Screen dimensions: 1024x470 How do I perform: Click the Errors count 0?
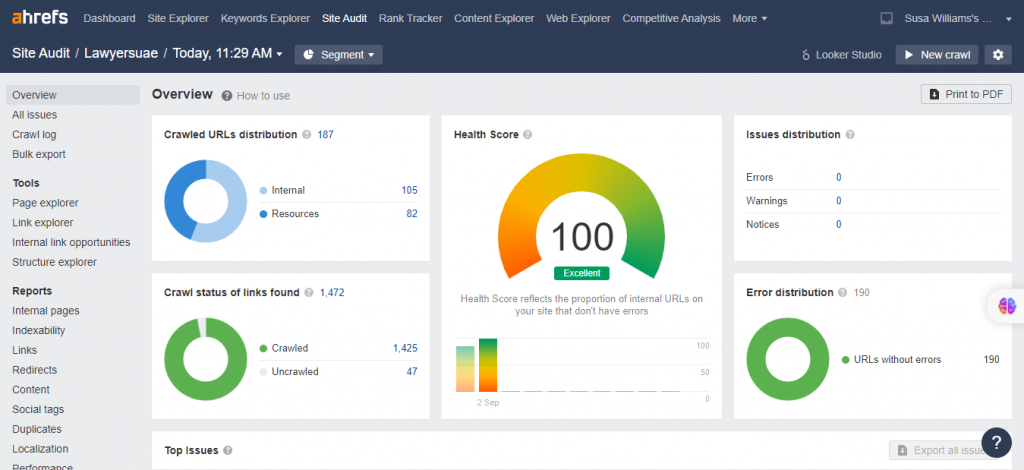(x=839, y=178)
